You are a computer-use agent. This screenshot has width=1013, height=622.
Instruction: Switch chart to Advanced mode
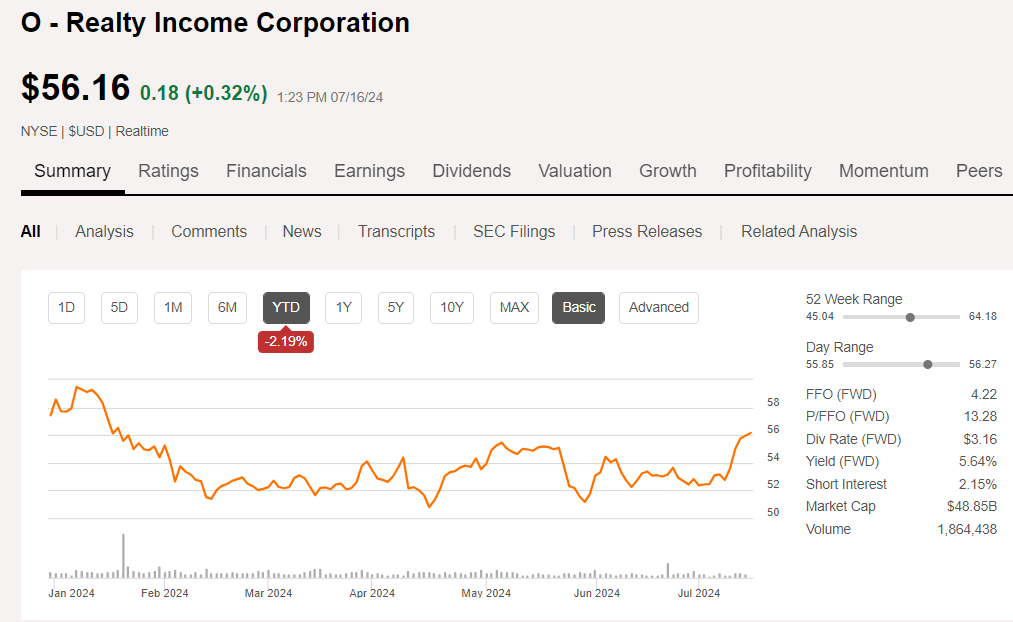(x=658, y=308)
